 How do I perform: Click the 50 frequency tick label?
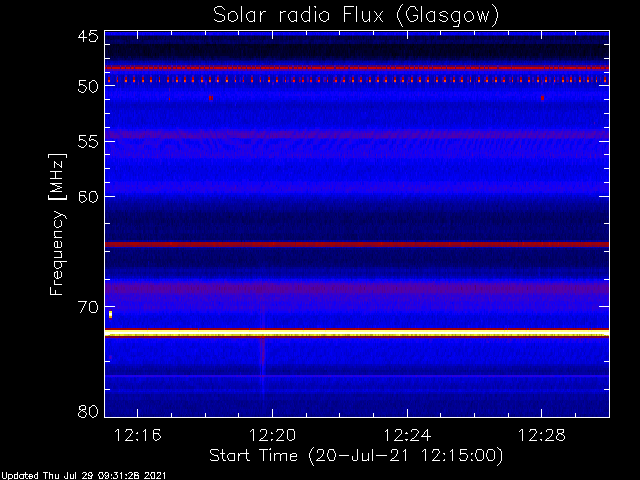point(88,87)
